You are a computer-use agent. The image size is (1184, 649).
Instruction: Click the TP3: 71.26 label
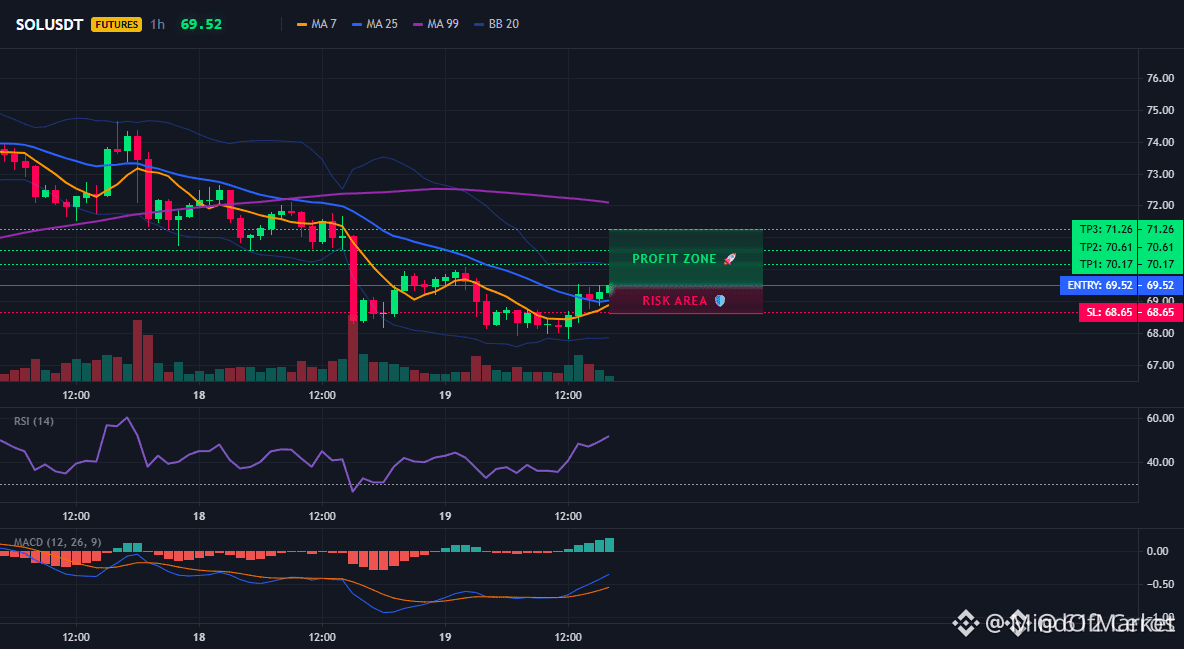click(x=1105, y=229)
